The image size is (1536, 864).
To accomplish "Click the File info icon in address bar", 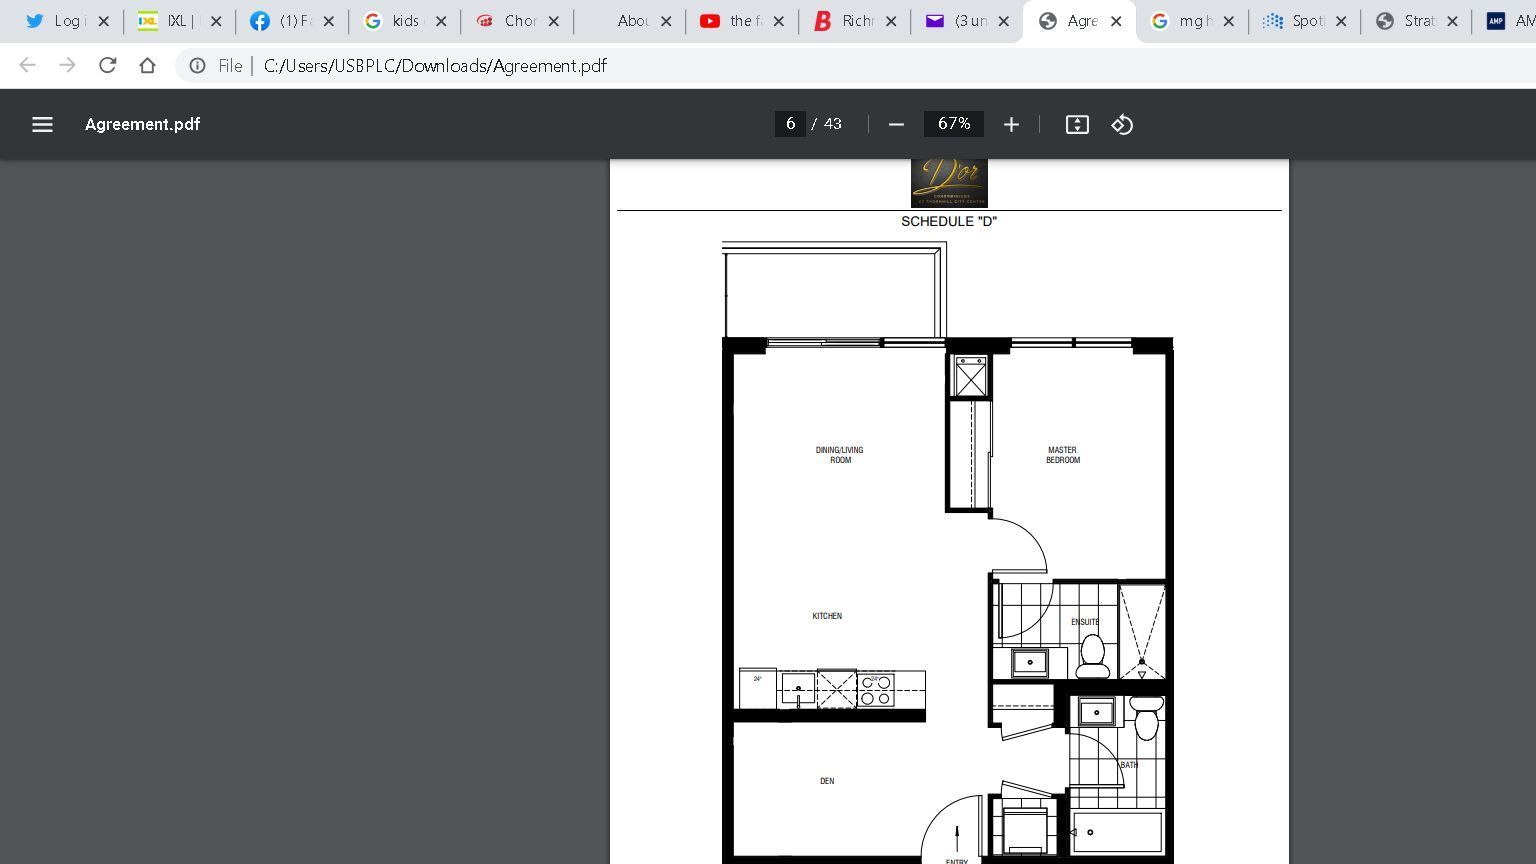I will pyautogui.click(x=198, y=65).
